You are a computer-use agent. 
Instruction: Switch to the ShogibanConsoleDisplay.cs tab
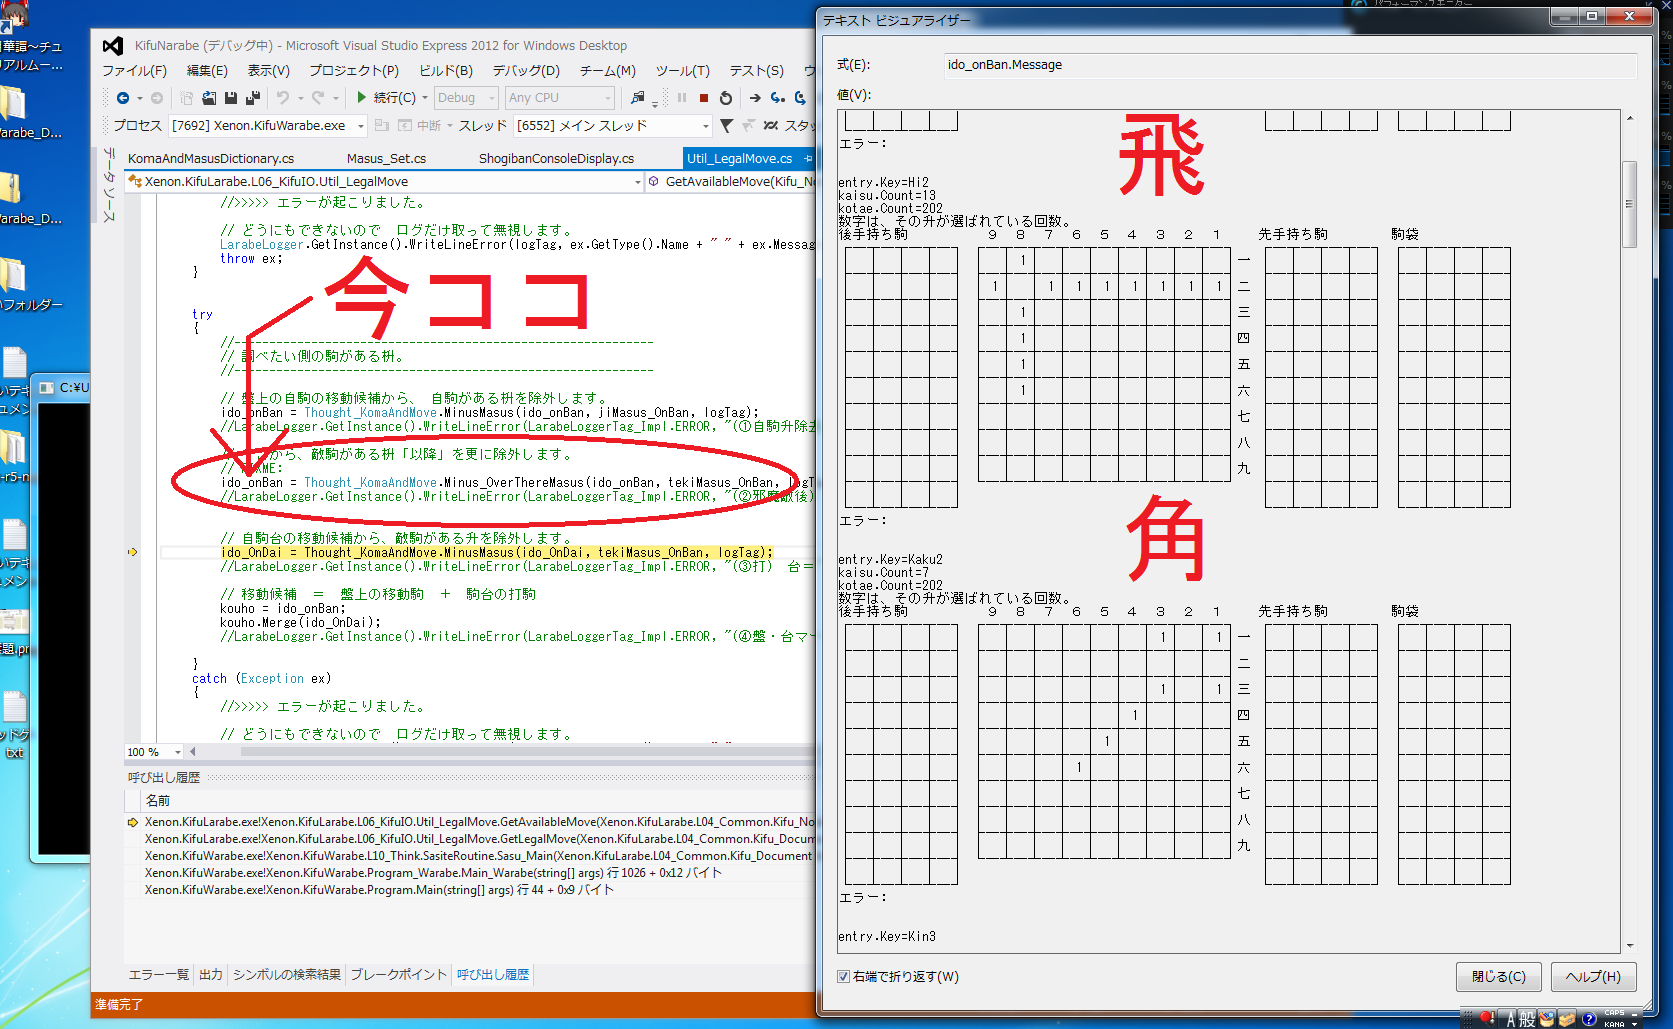[556, 159]
